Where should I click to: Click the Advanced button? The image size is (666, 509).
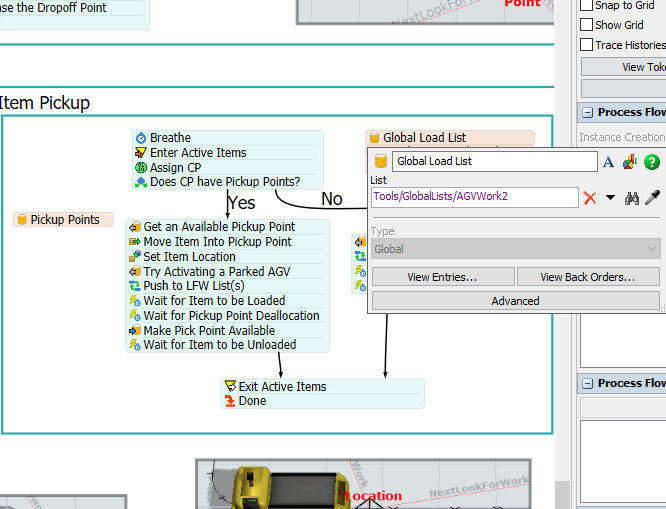[515, 301]
